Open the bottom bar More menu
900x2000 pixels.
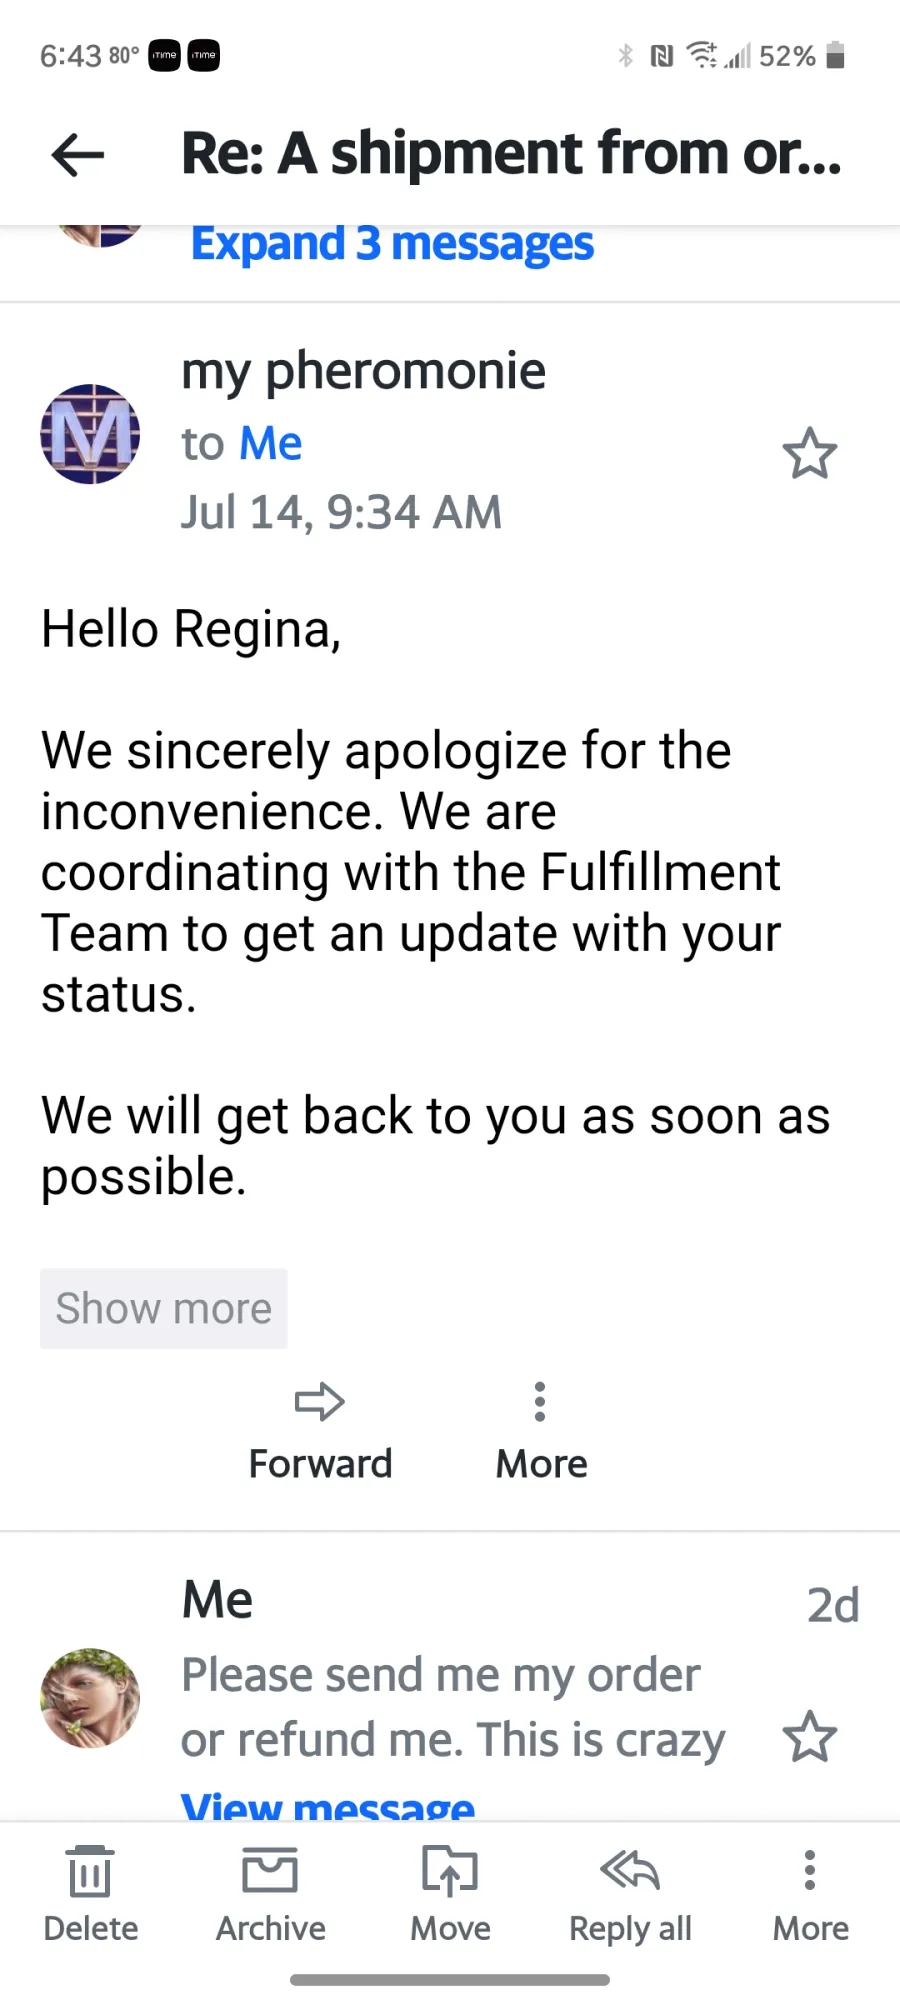[x=810, y=1895]
